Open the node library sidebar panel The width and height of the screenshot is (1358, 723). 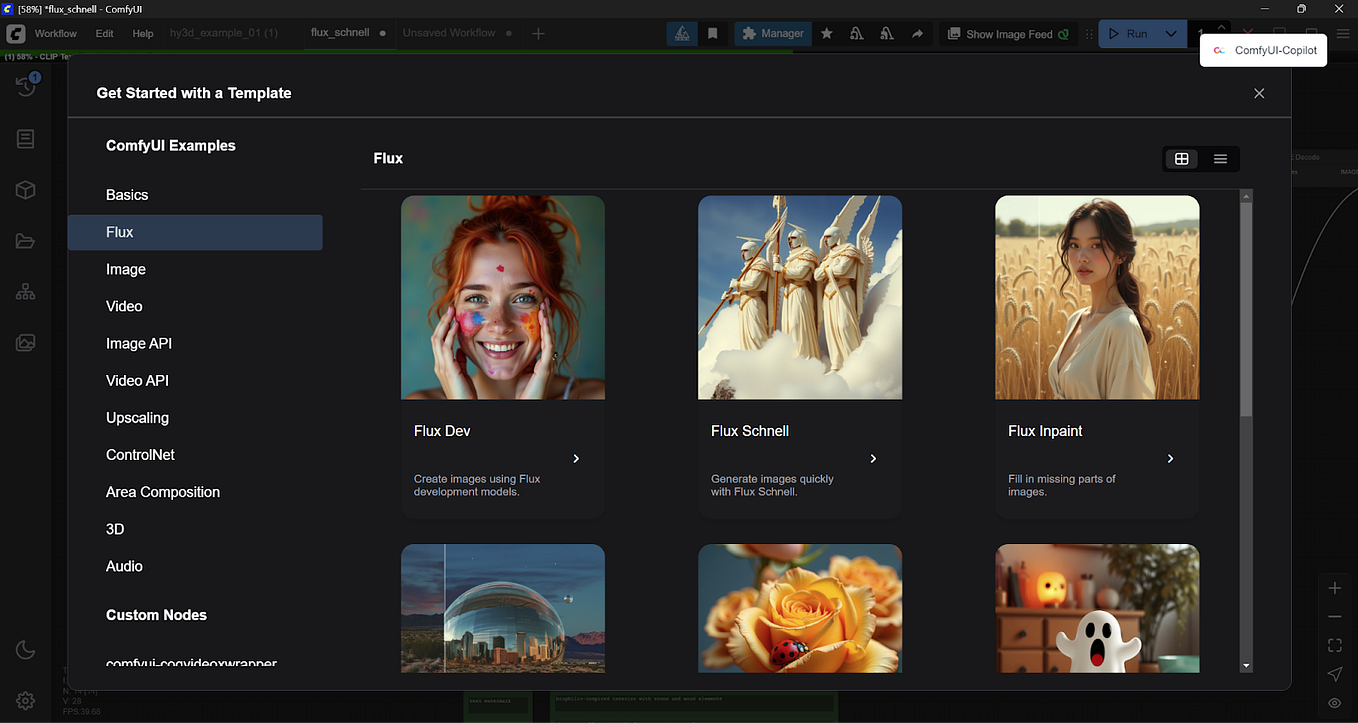pos(25,138)
